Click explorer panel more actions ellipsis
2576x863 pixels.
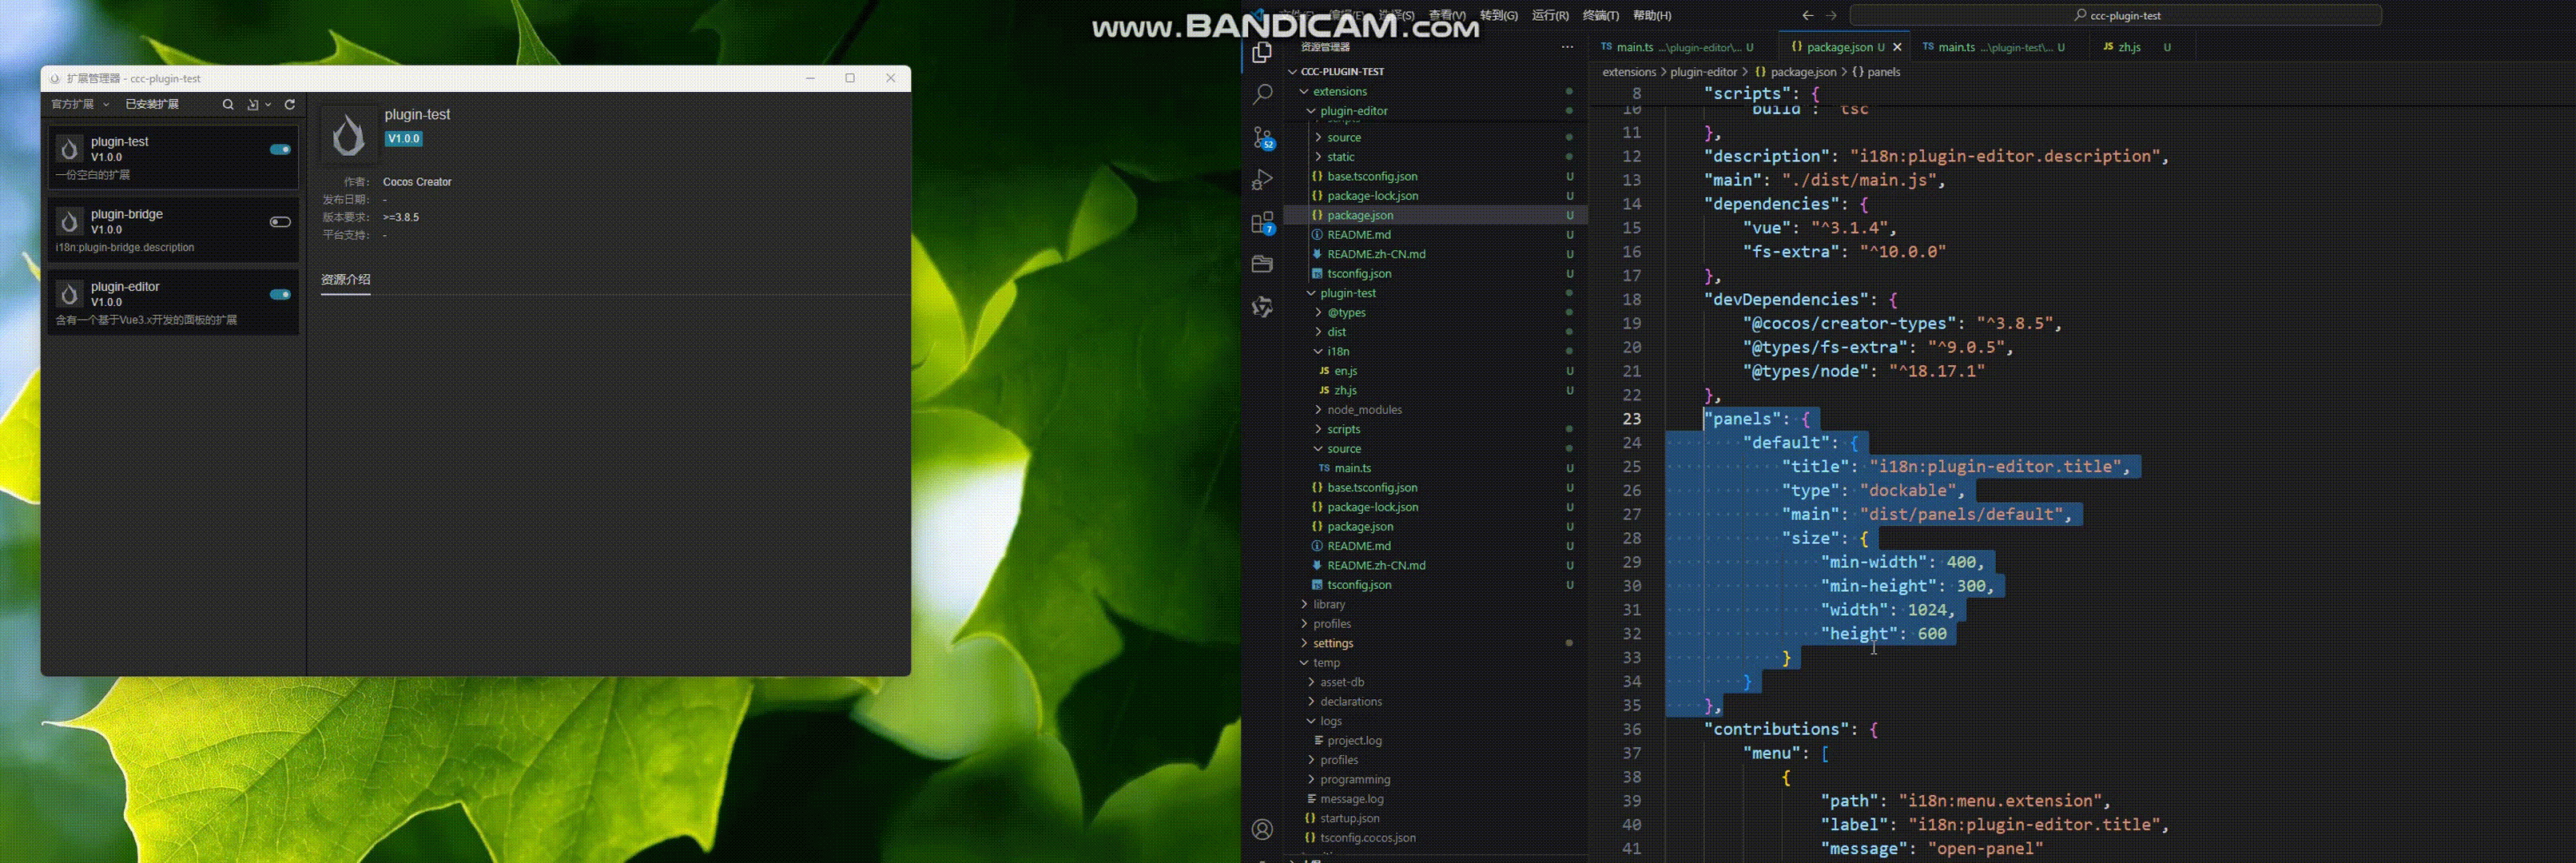pyautogui.click(x=1566, y=47)
